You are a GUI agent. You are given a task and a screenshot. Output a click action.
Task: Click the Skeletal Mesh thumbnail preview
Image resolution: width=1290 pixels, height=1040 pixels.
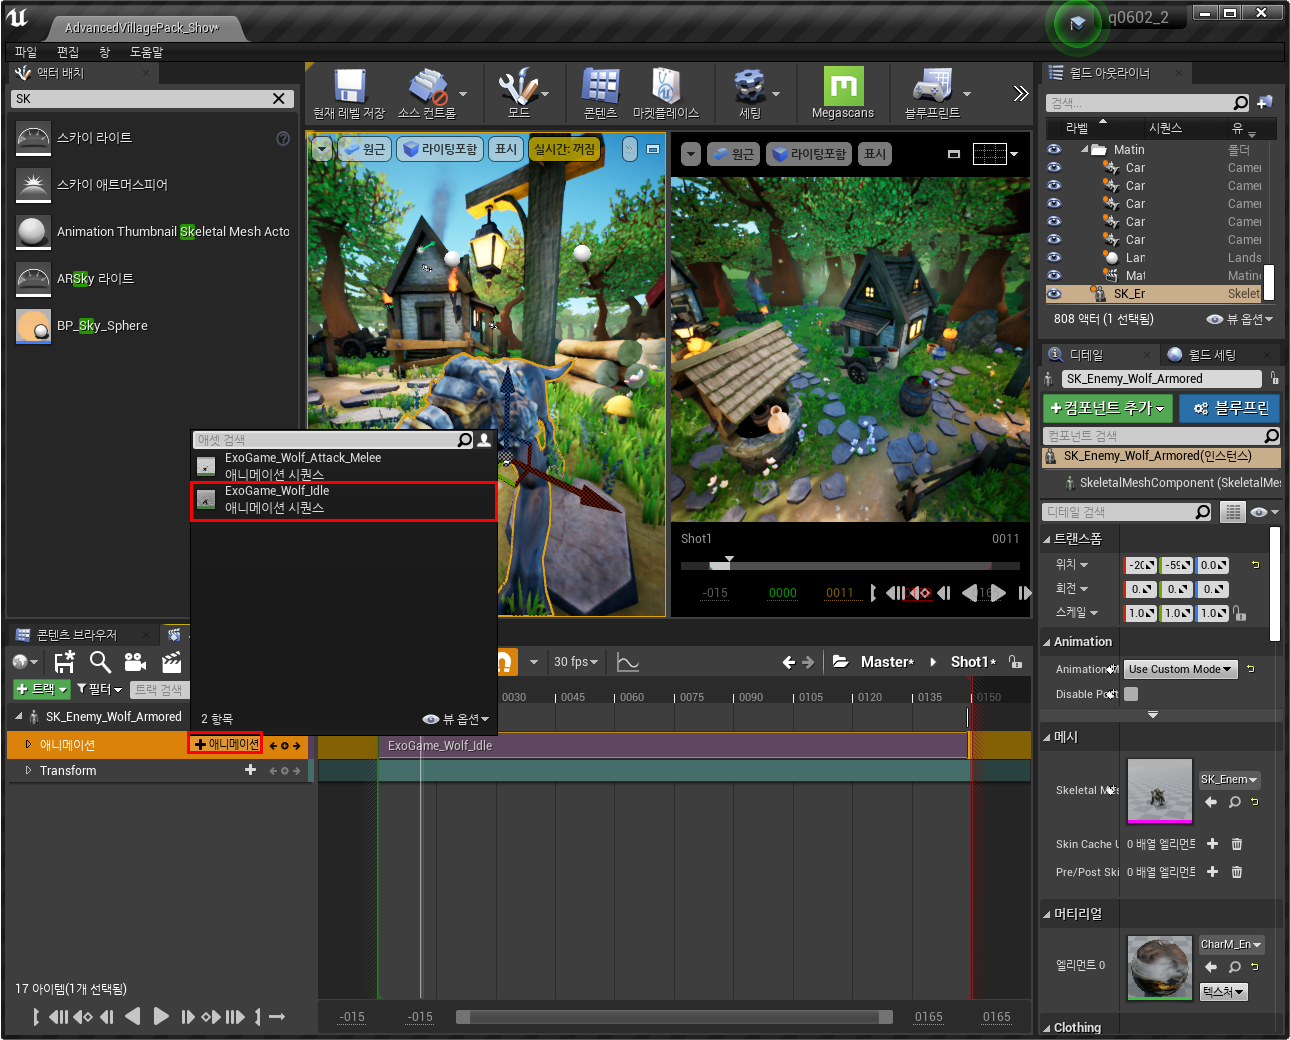click(1160, 791)
